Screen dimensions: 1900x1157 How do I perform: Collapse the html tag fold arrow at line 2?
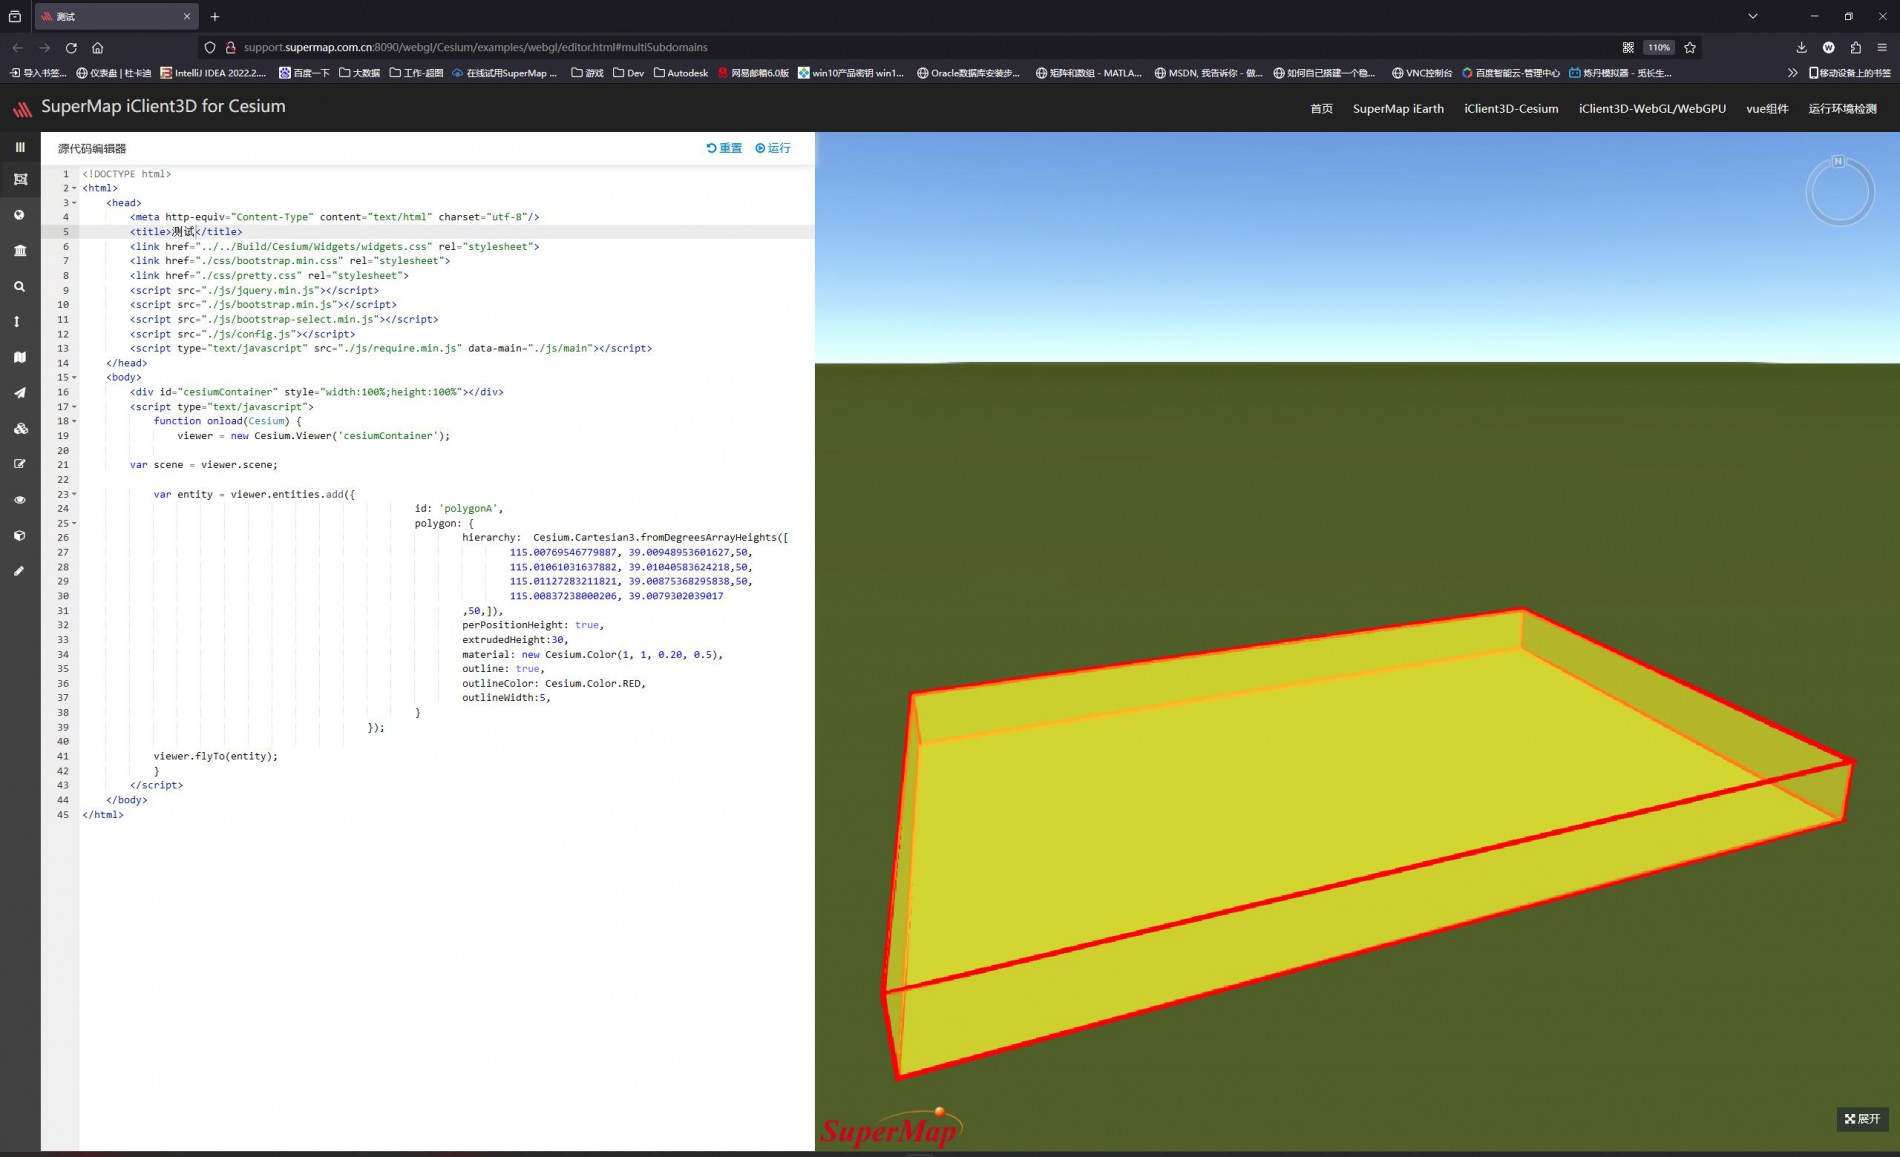click(x=74, y=188)
